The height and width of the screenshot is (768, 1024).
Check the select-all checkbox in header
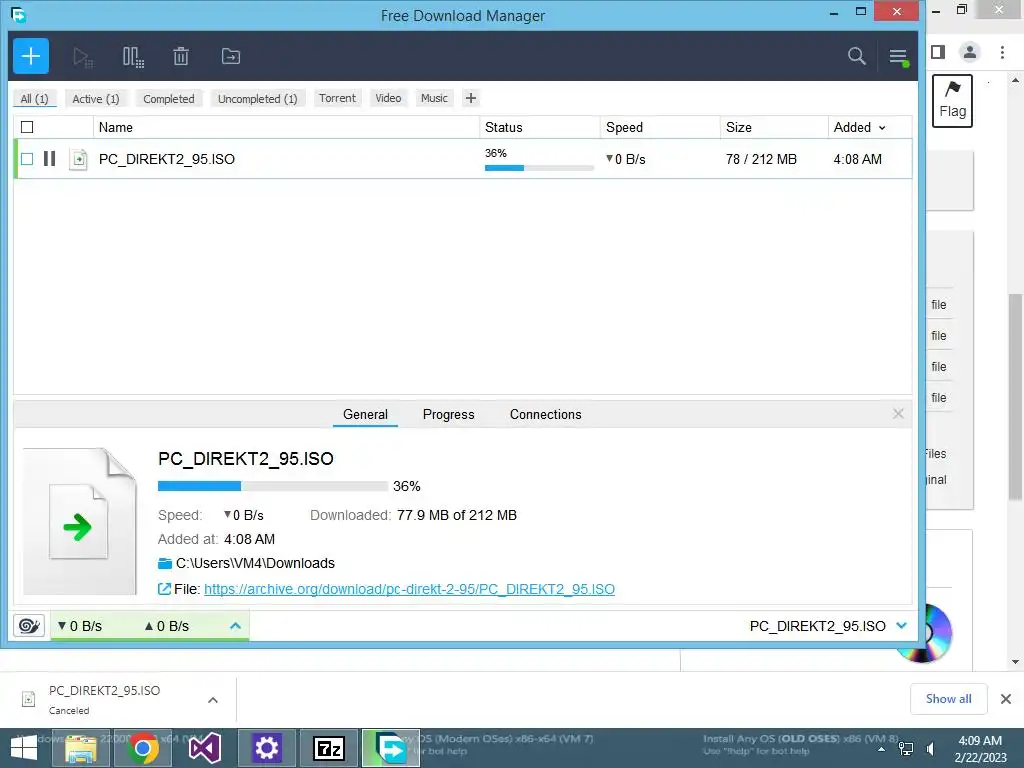click(27, 127)
